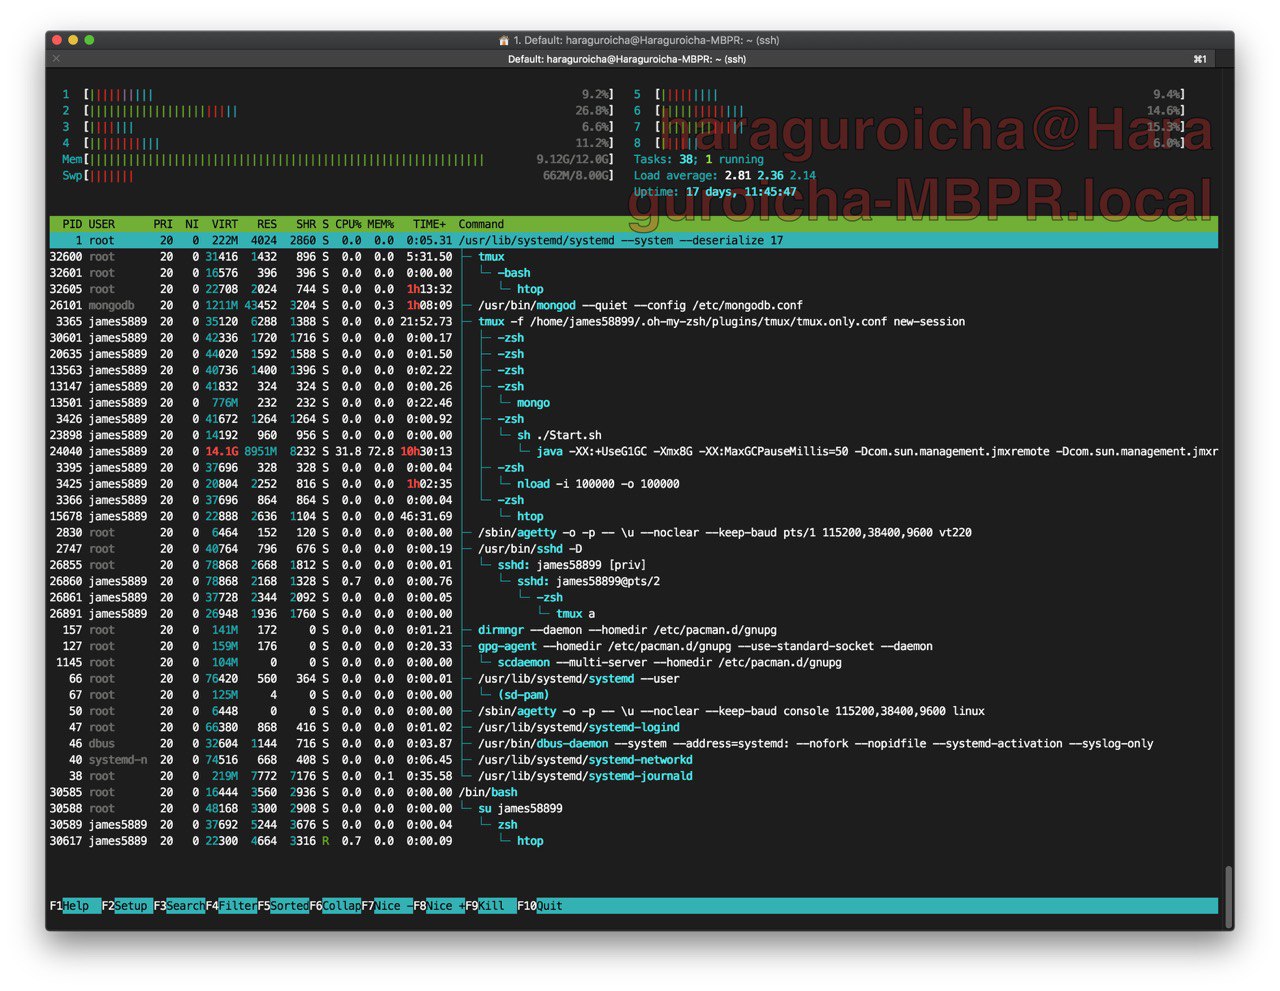Select sshd: james58899 [priv] row
Viewport: 1280px width, 991px height.
coord(634,565)
